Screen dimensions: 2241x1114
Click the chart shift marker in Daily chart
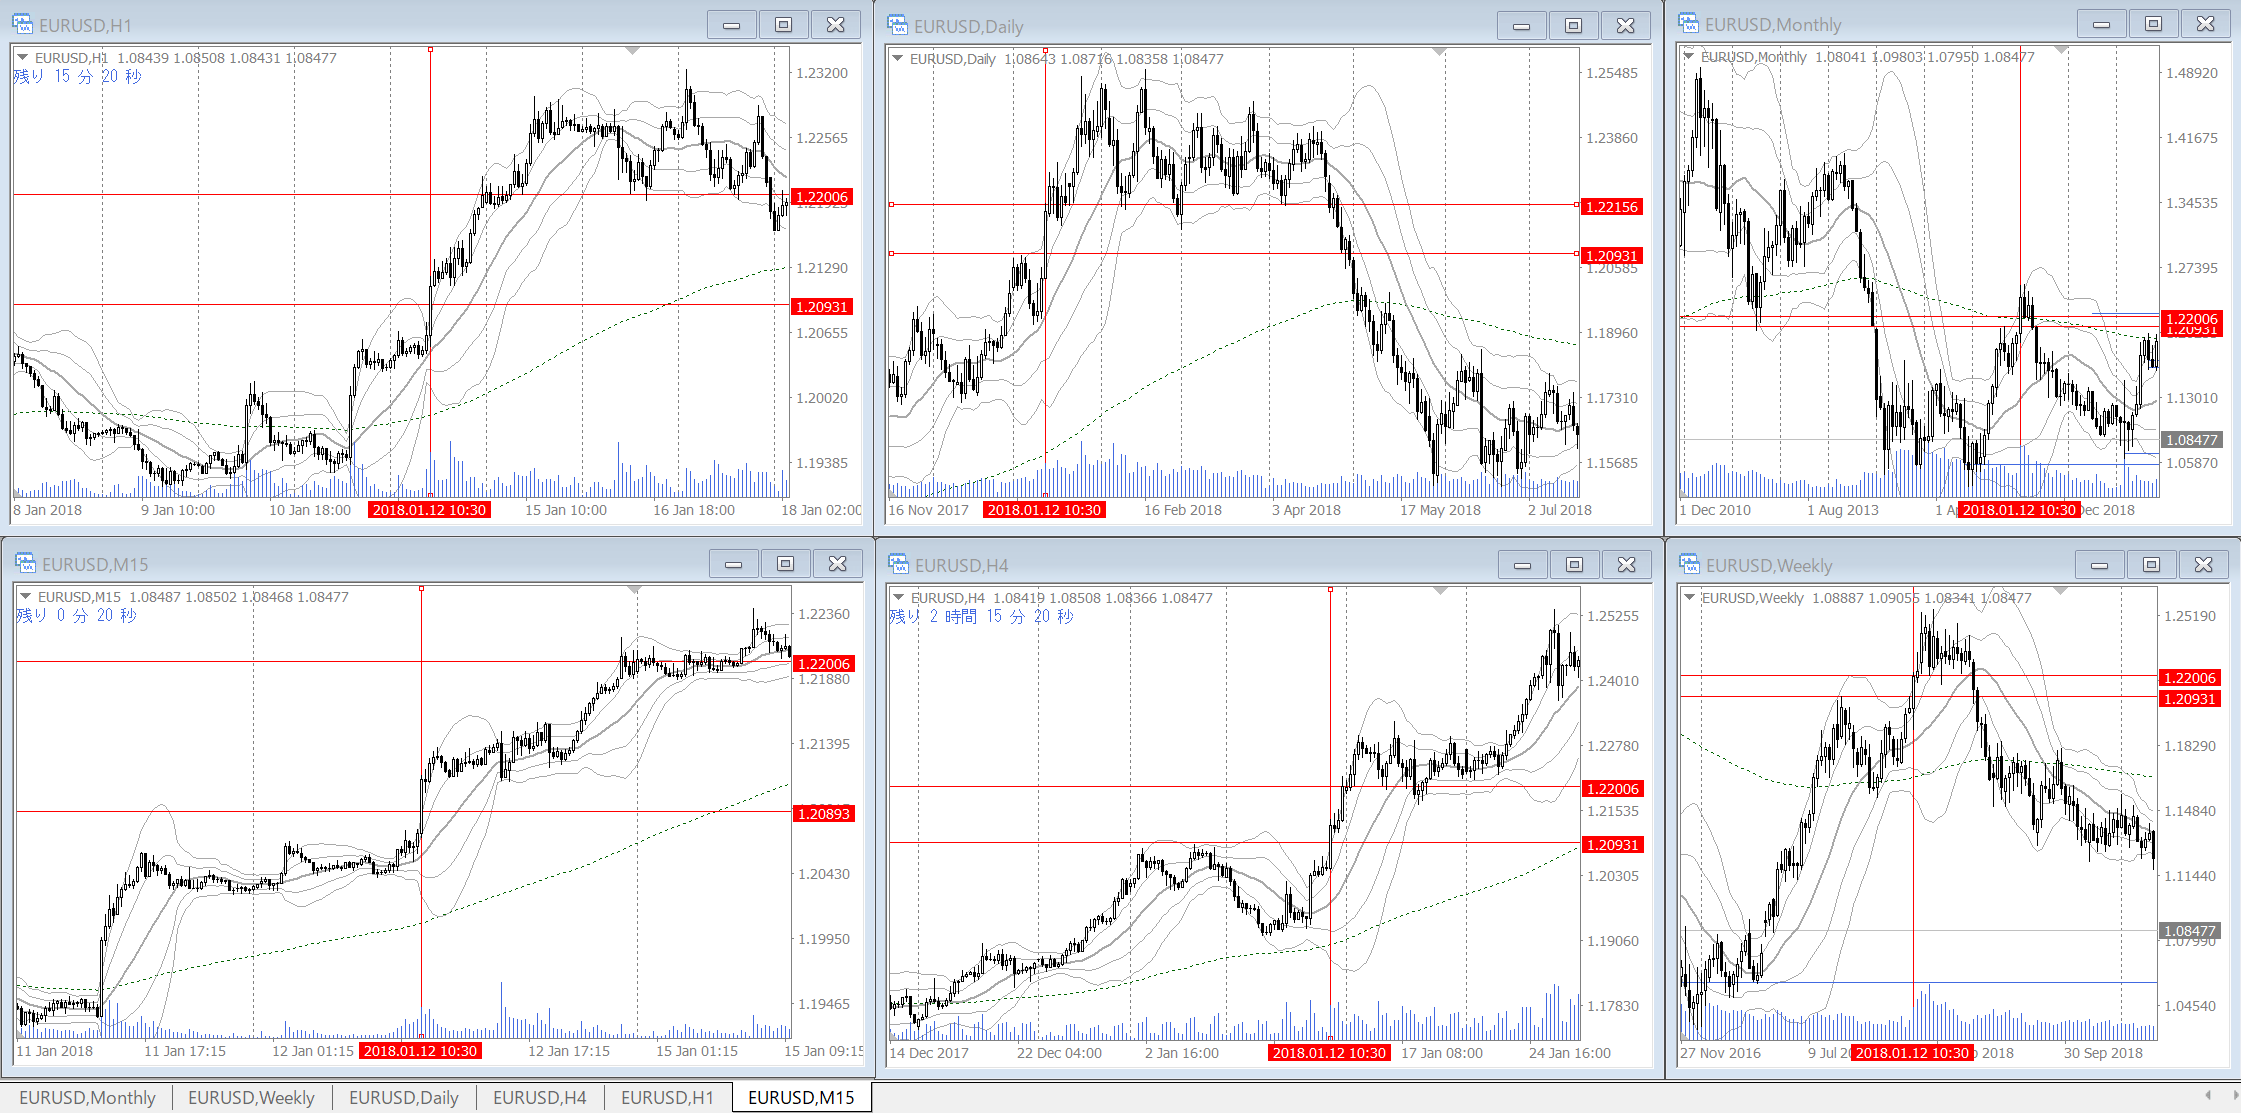pyautogui.click(x=1439, y=51)
